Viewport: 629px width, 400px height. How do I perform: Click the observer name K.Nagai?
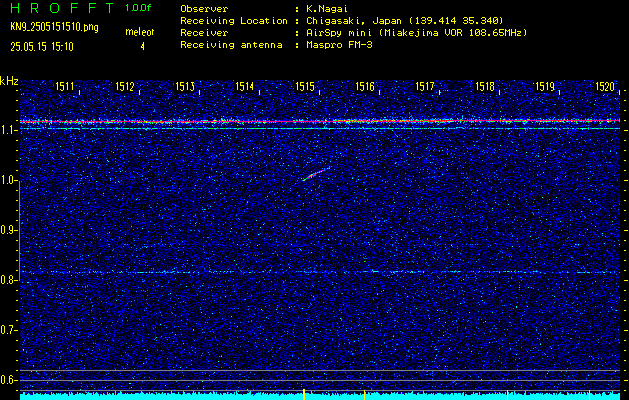[x=327, y=9]
